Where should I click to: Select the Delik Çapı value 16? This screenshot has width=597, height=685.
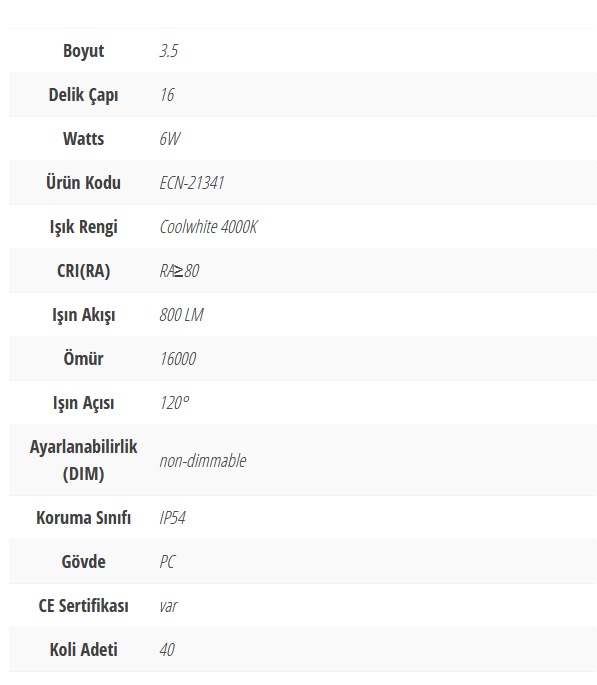point(167,95)
